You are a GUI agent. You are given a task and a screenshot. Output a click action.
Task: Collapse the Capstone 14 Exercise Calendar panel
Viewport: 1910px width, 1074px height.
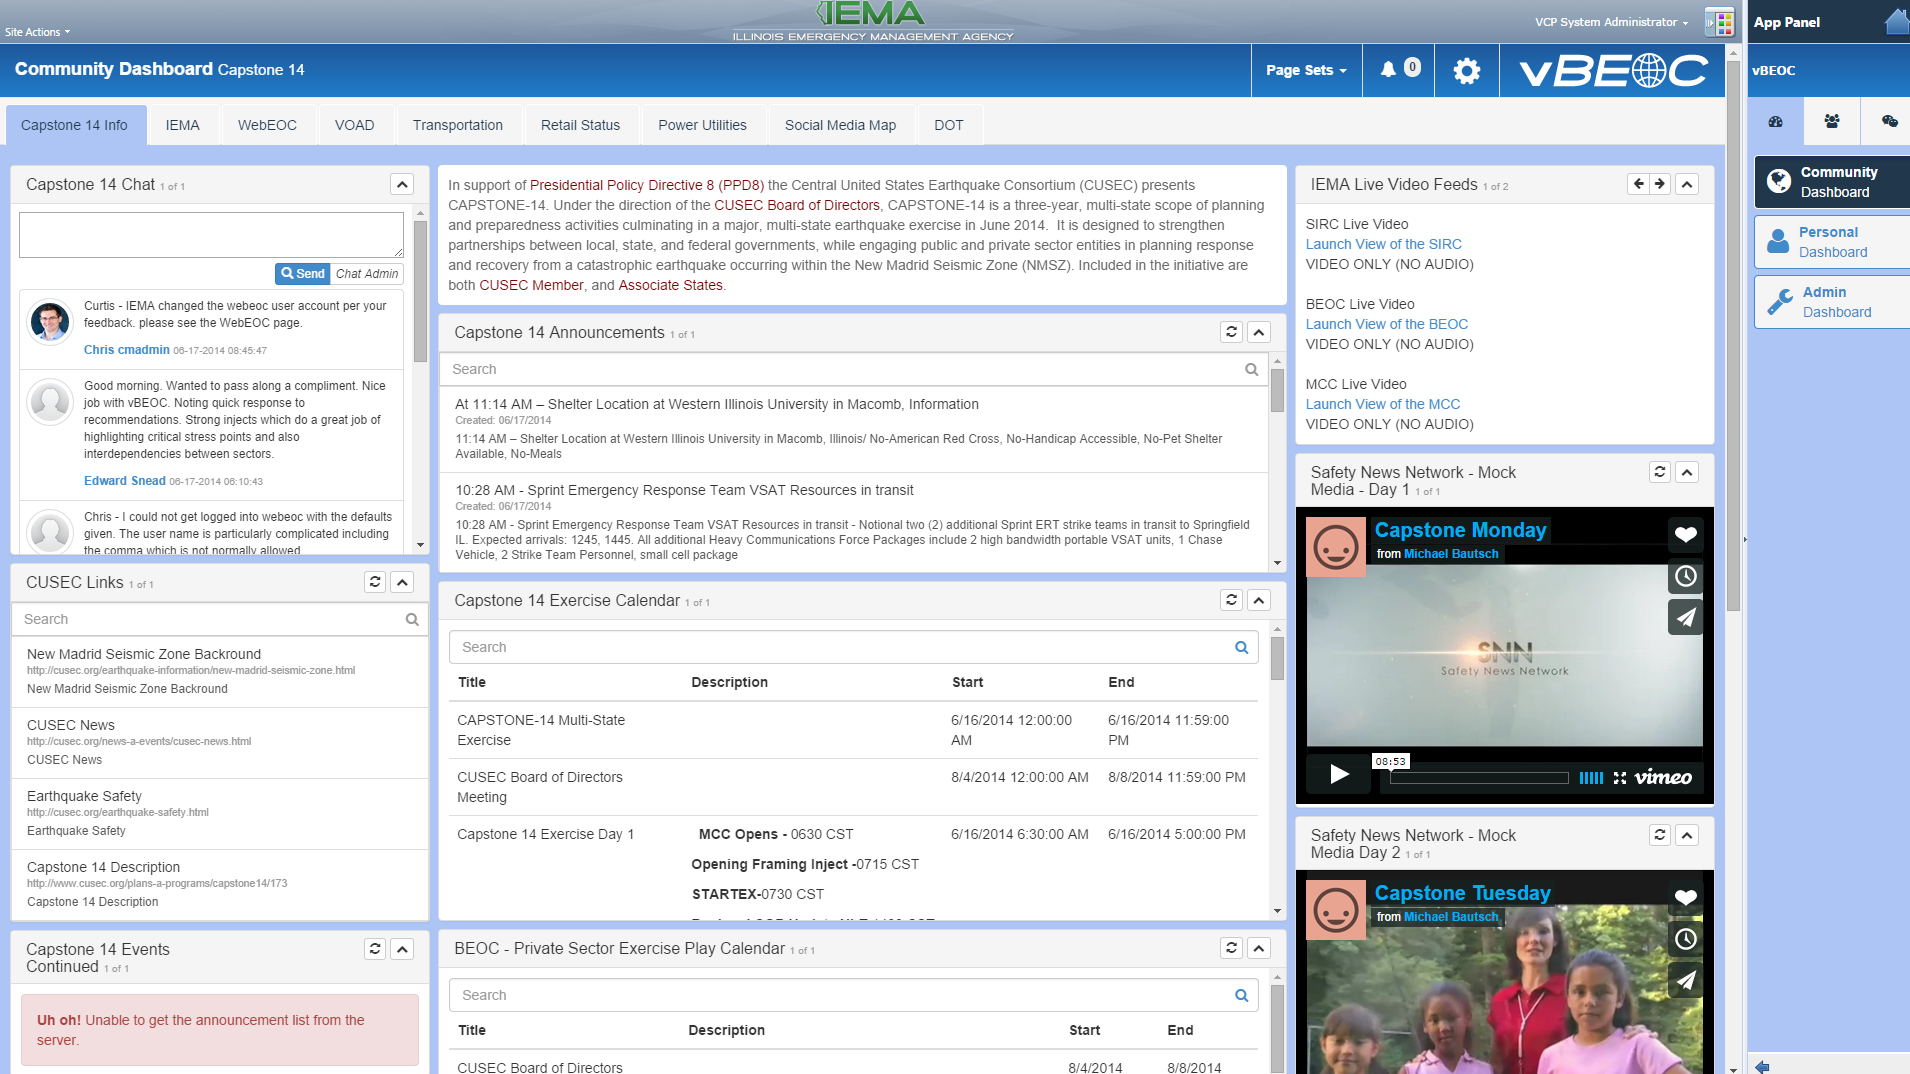coord(1259,601)
